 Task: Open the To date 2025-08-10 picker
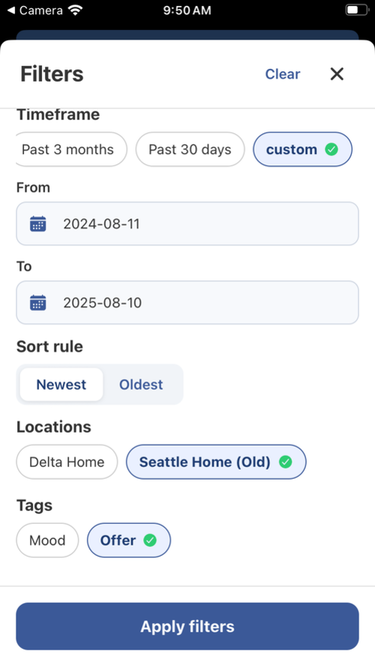click(x=187, y=303)
